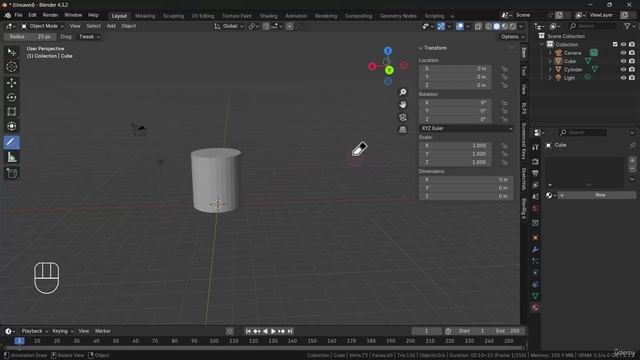Open the Render properties tab icon
This screenshot has height=360, width=640.
535,162
